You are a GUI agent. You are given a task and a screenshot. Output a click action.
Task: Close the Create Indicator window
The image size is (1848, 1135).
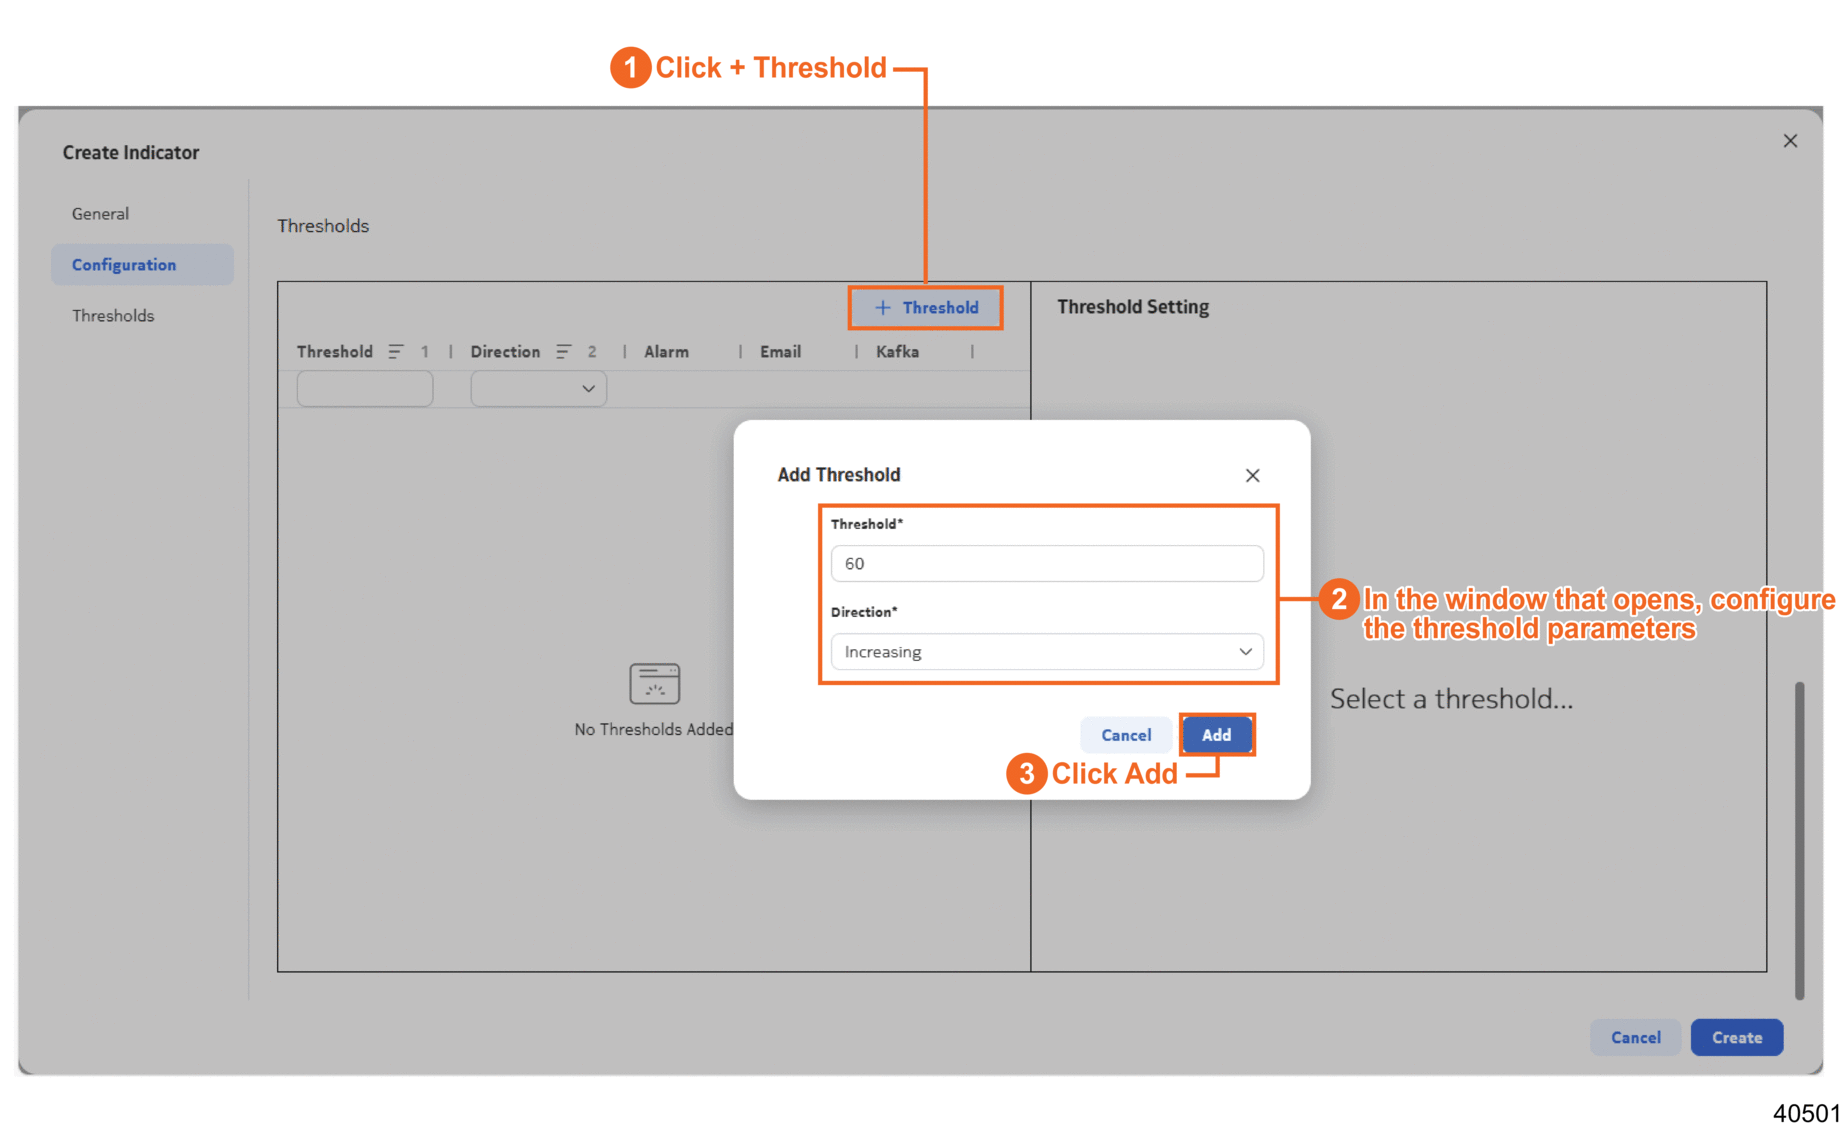[x=1790, y=141]
